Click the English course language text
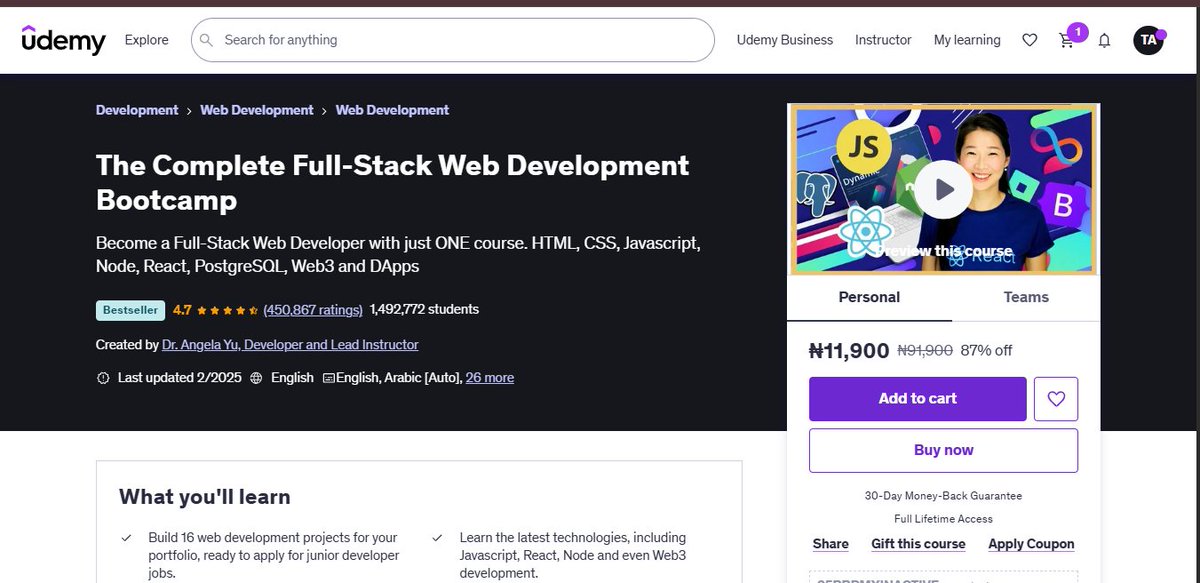Screen dimensions: 1200x583 click(292, 378)
